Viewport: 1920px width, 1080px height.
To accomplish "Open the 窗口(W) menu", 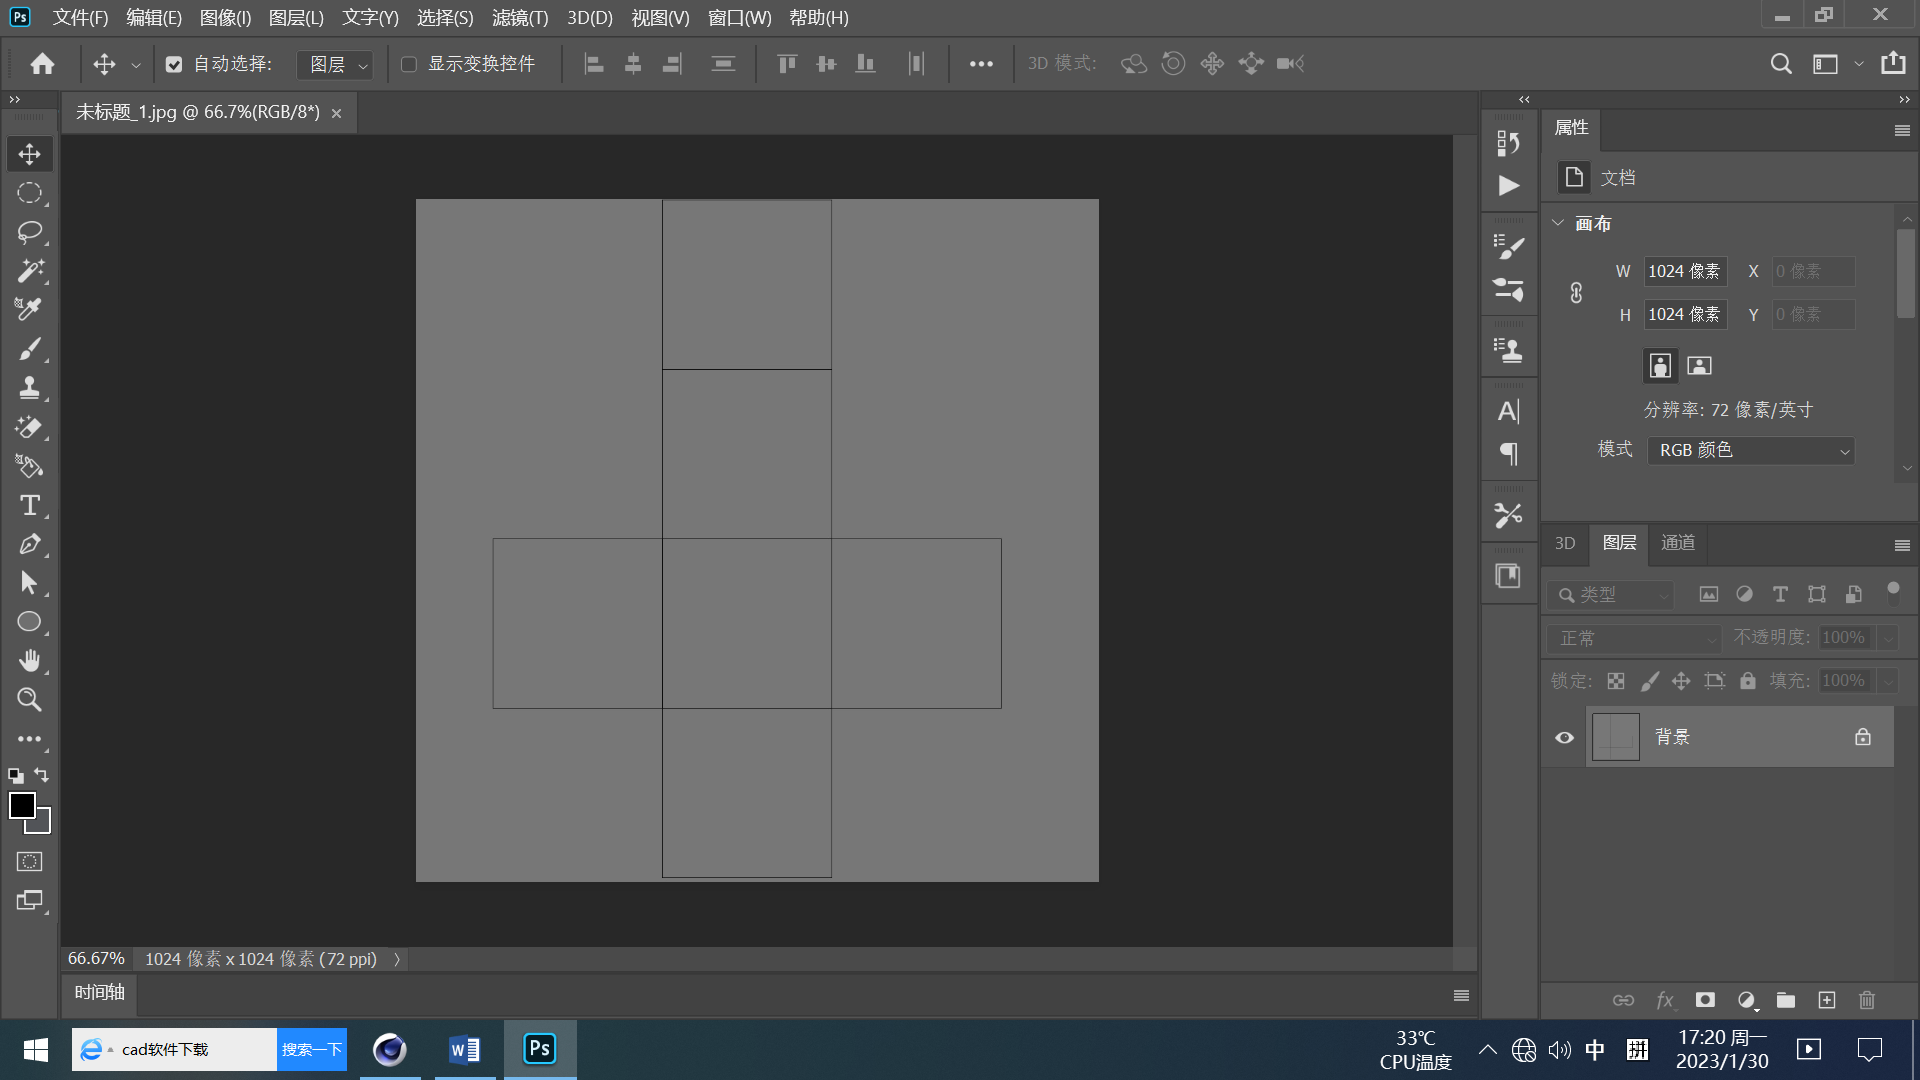I will point(739,17).
